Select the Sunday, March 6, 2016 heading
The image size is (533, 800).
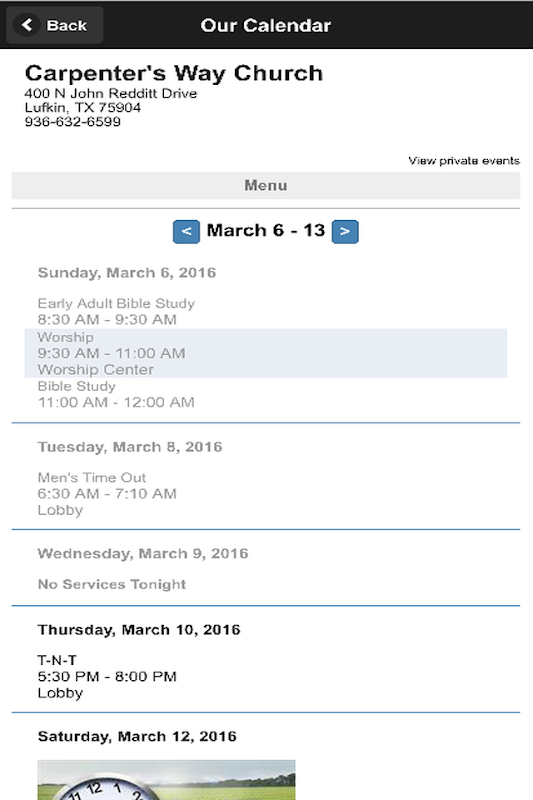point(126,273)
